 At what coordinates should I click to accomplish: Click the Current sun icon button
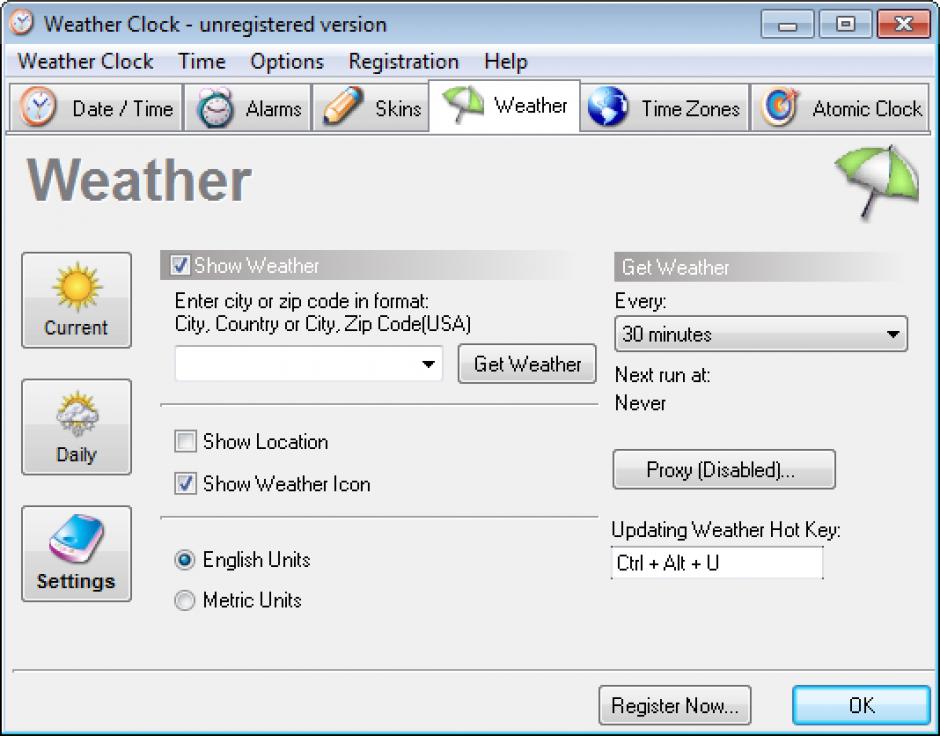pyautogui.click(x=76, y=300)
